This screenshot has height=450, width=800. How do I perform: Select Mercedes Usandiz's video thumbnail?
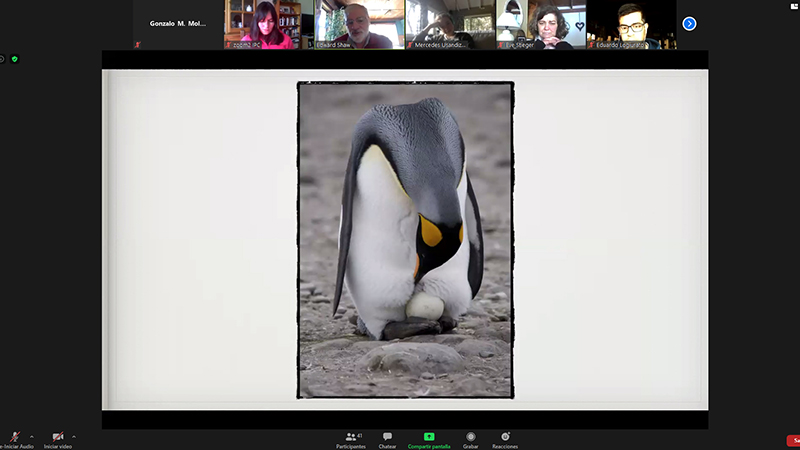450,24
